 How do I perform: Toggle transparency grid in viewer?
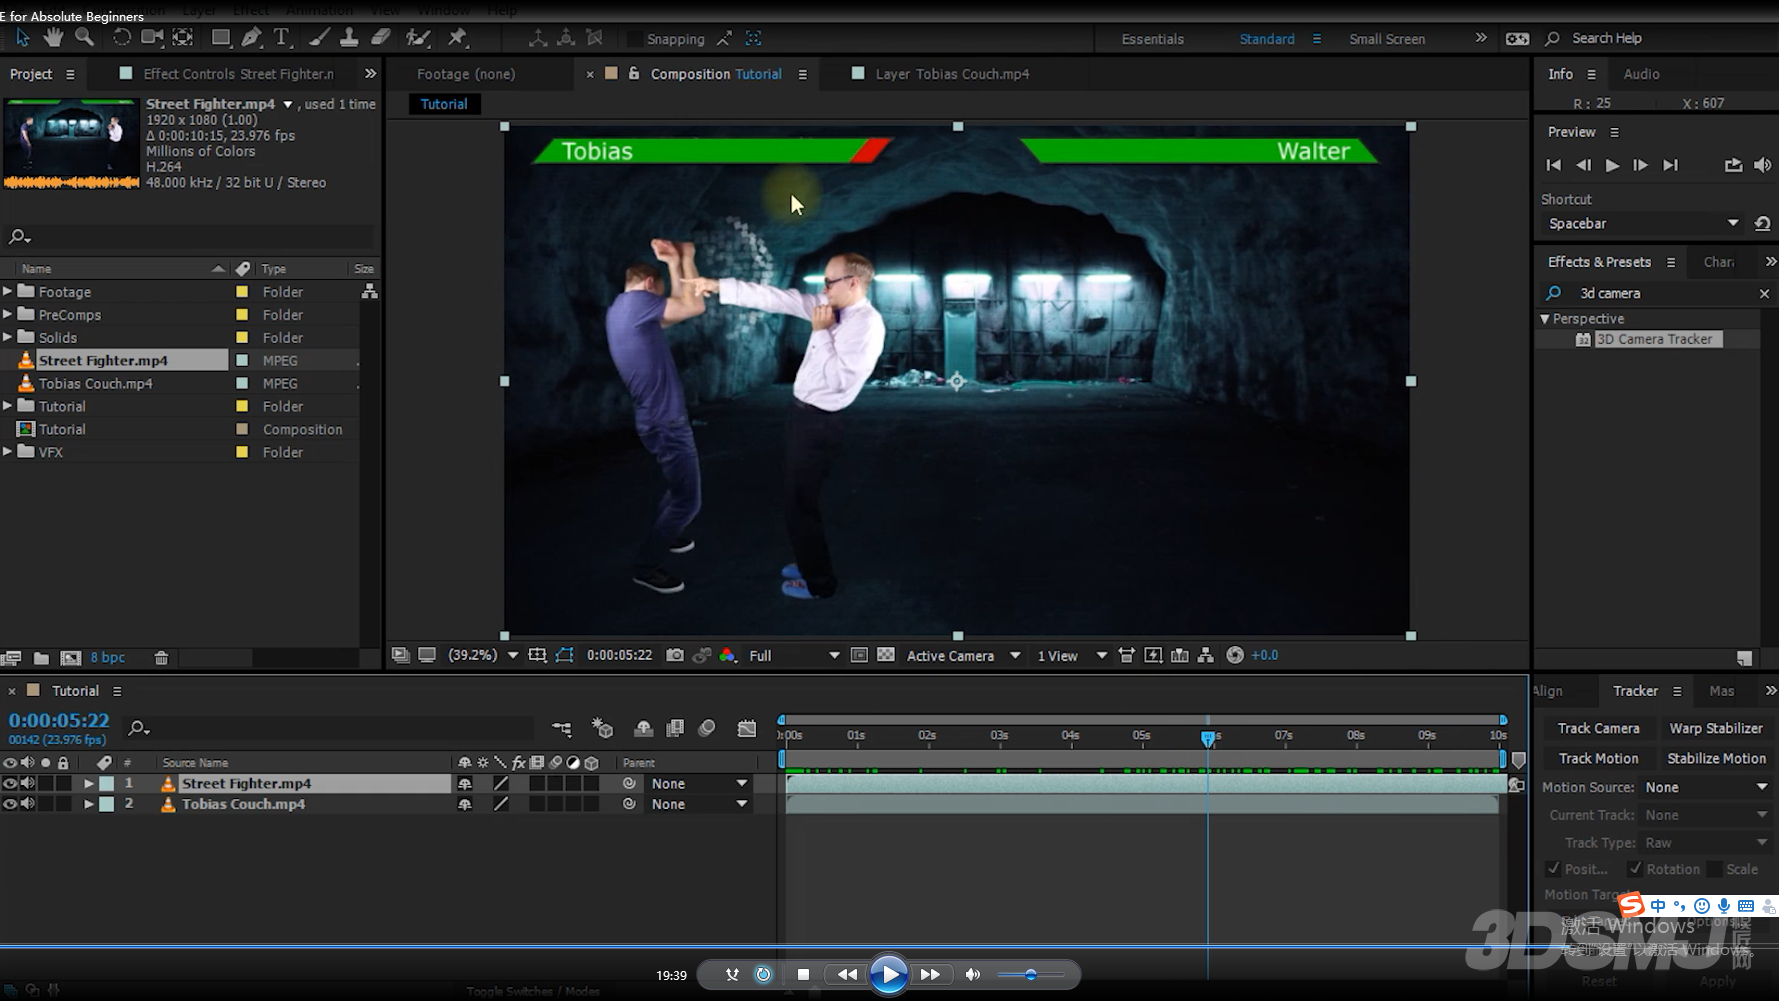(886, 655)
